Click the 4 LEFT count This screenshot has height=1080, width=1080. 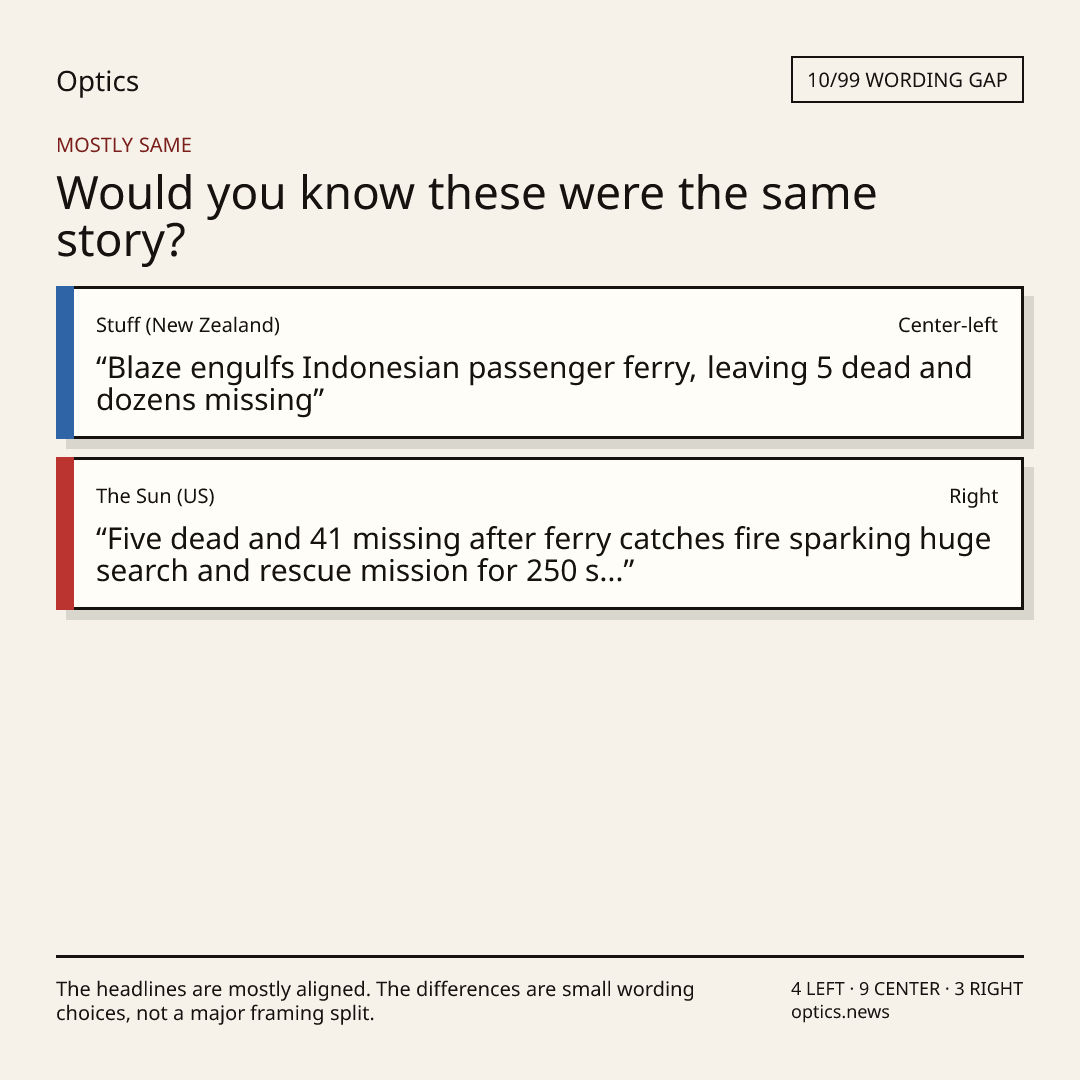(818, 989)
